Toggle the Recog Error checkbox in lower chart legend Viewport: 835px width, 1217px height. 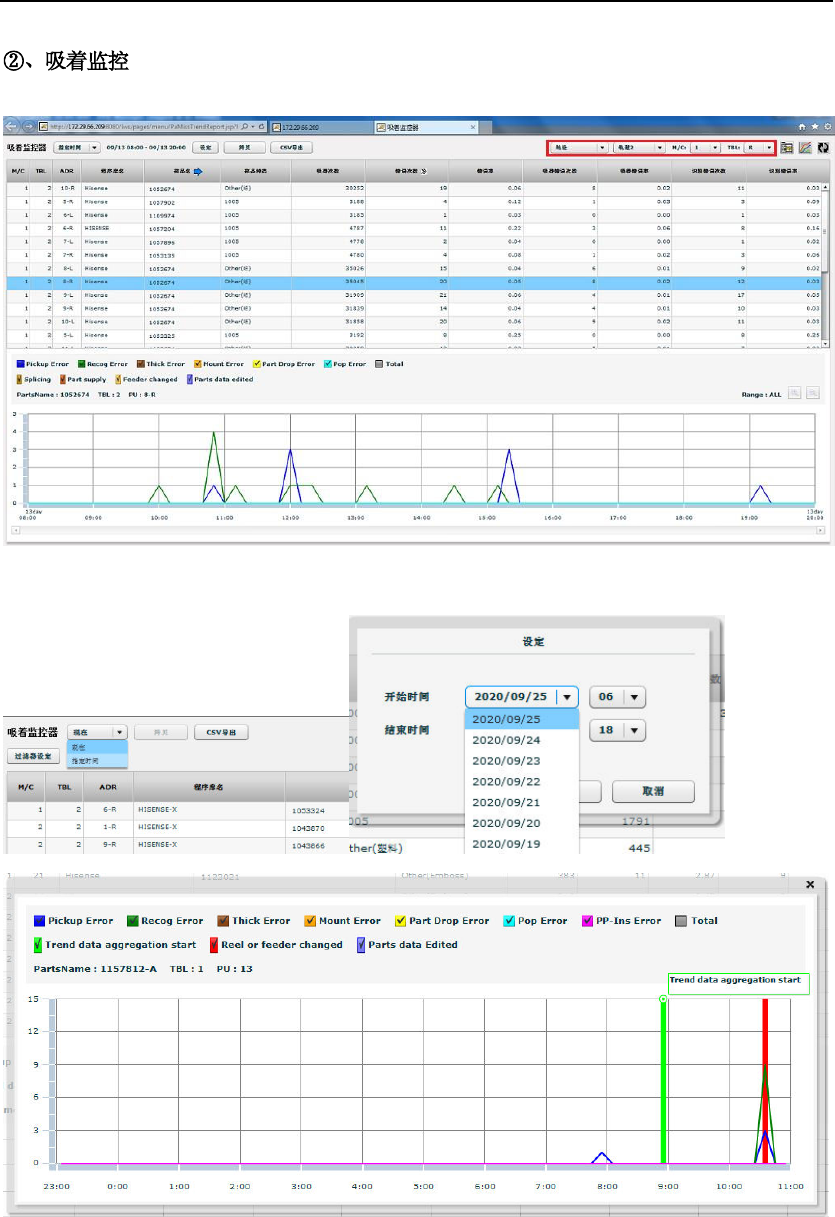[132, 921]
